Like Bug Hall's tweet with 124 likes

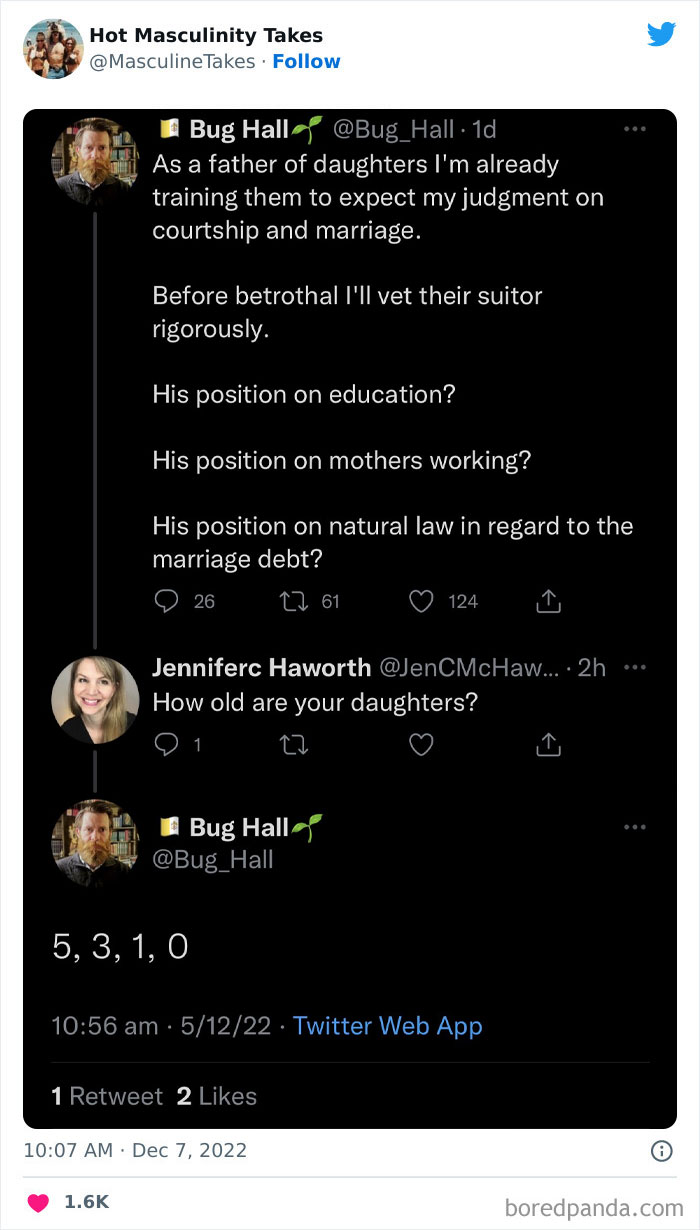(422, 601)
